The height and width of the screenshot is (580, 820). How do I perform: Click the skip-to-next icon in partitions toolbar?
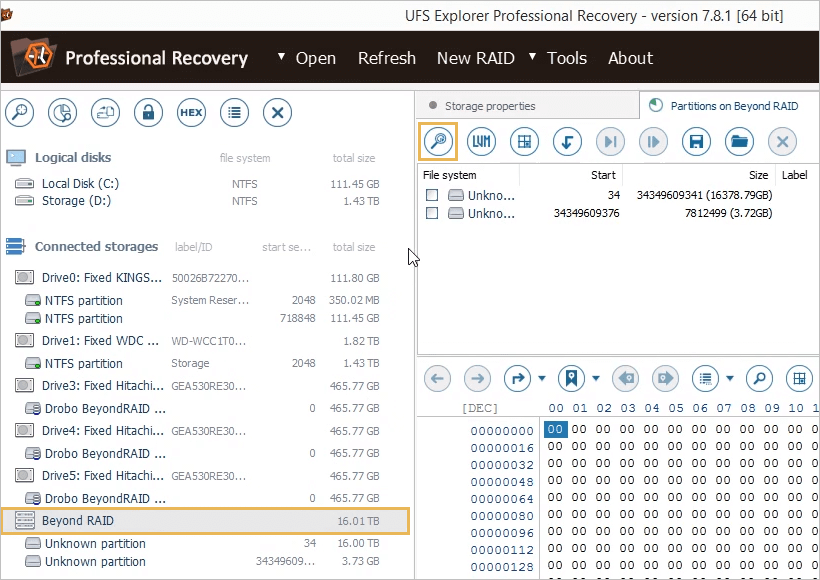coord(610,141)
